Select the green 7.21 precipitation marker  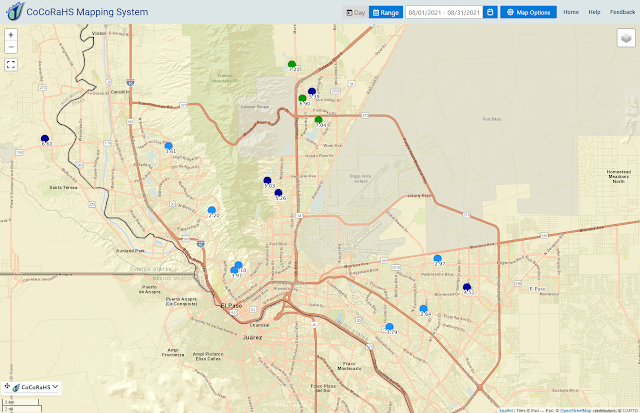point(291,64)
